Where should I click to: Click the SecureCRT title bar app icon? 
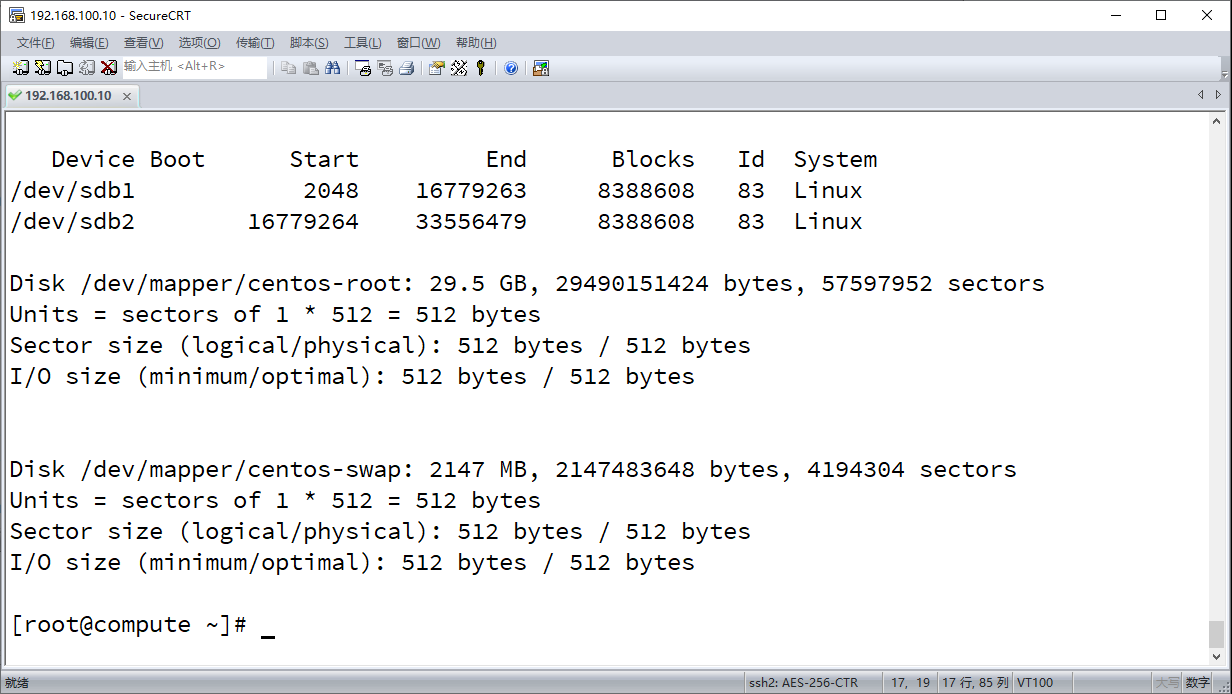pos(17,15)
